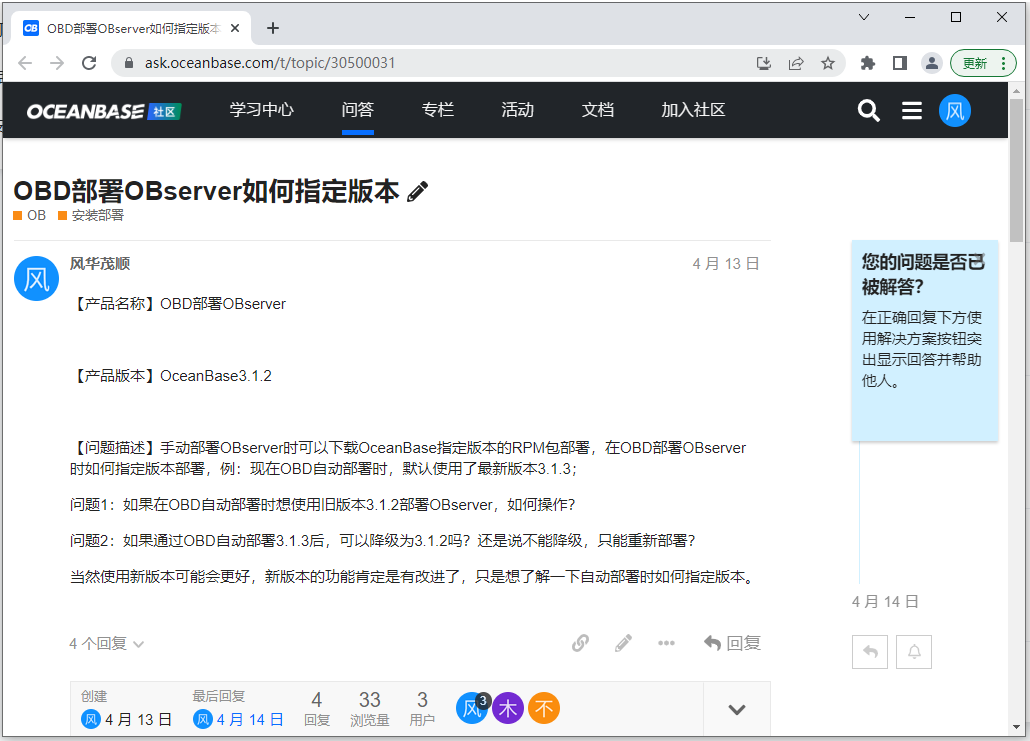Bookmark this page with the star icon

[828, 63]
